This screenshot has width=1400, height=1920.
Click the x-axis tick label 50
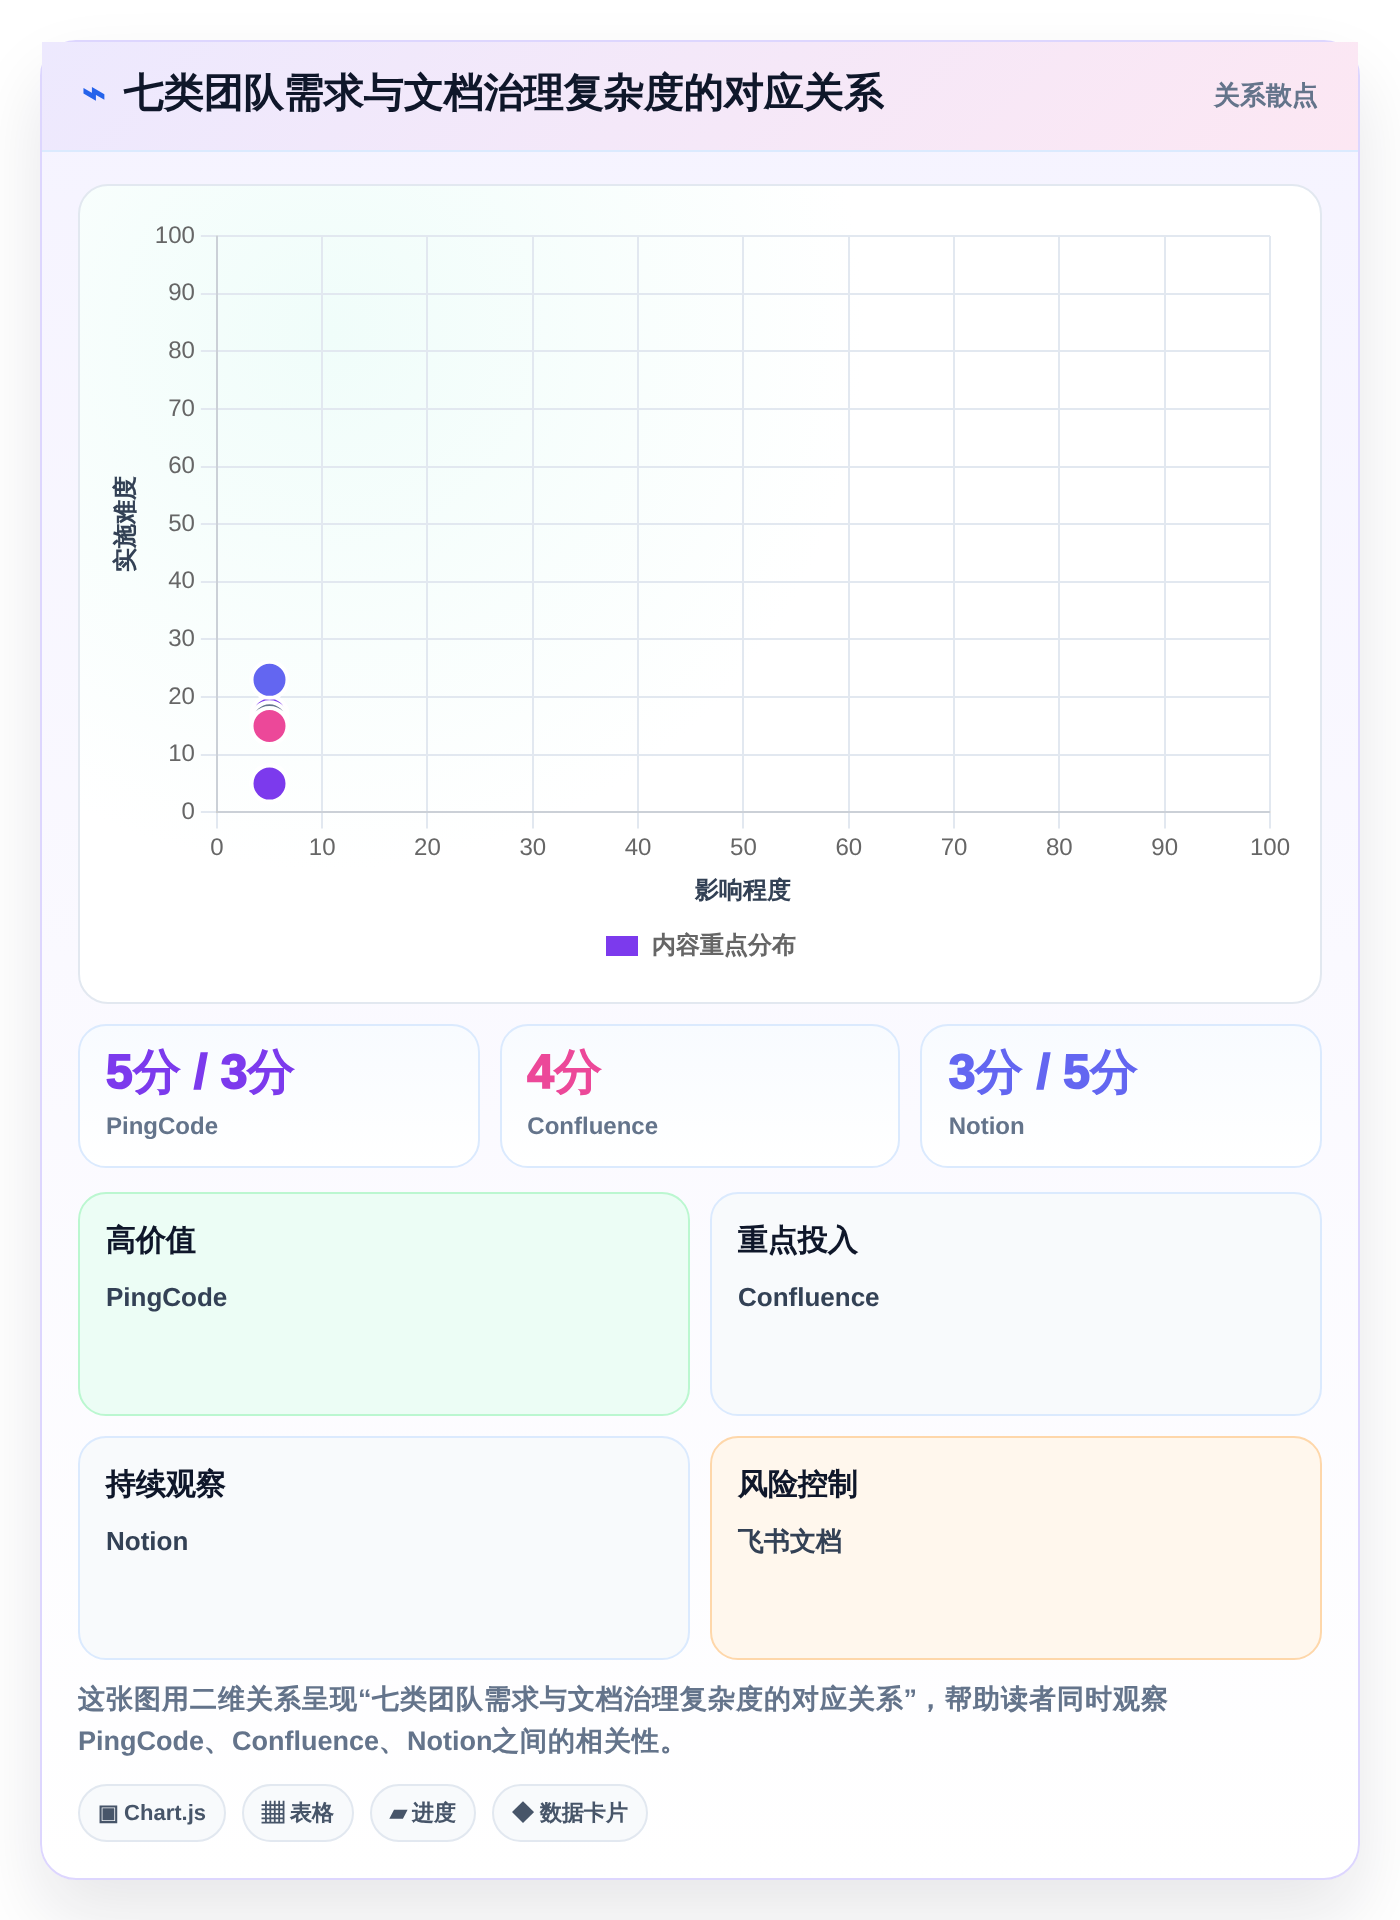(x=743, y=848)
